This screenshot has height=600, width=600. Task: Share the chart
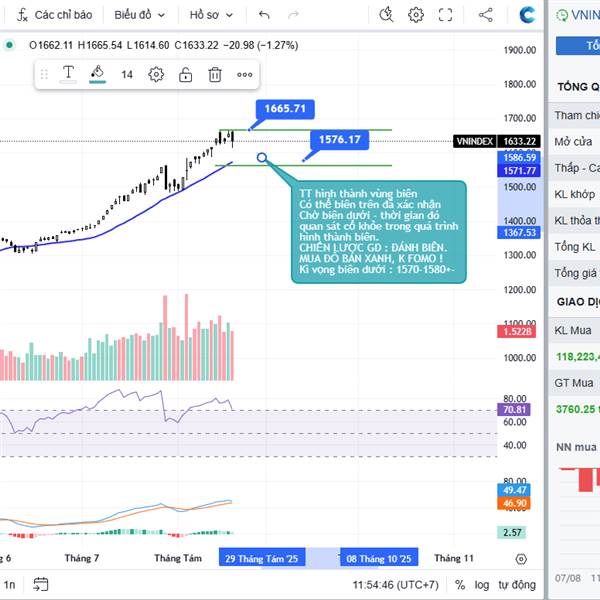click(x=486, y=15)
